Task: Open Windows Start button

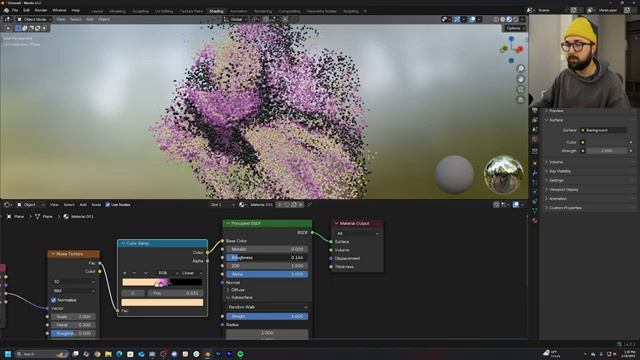Action: tap(7, 354)
